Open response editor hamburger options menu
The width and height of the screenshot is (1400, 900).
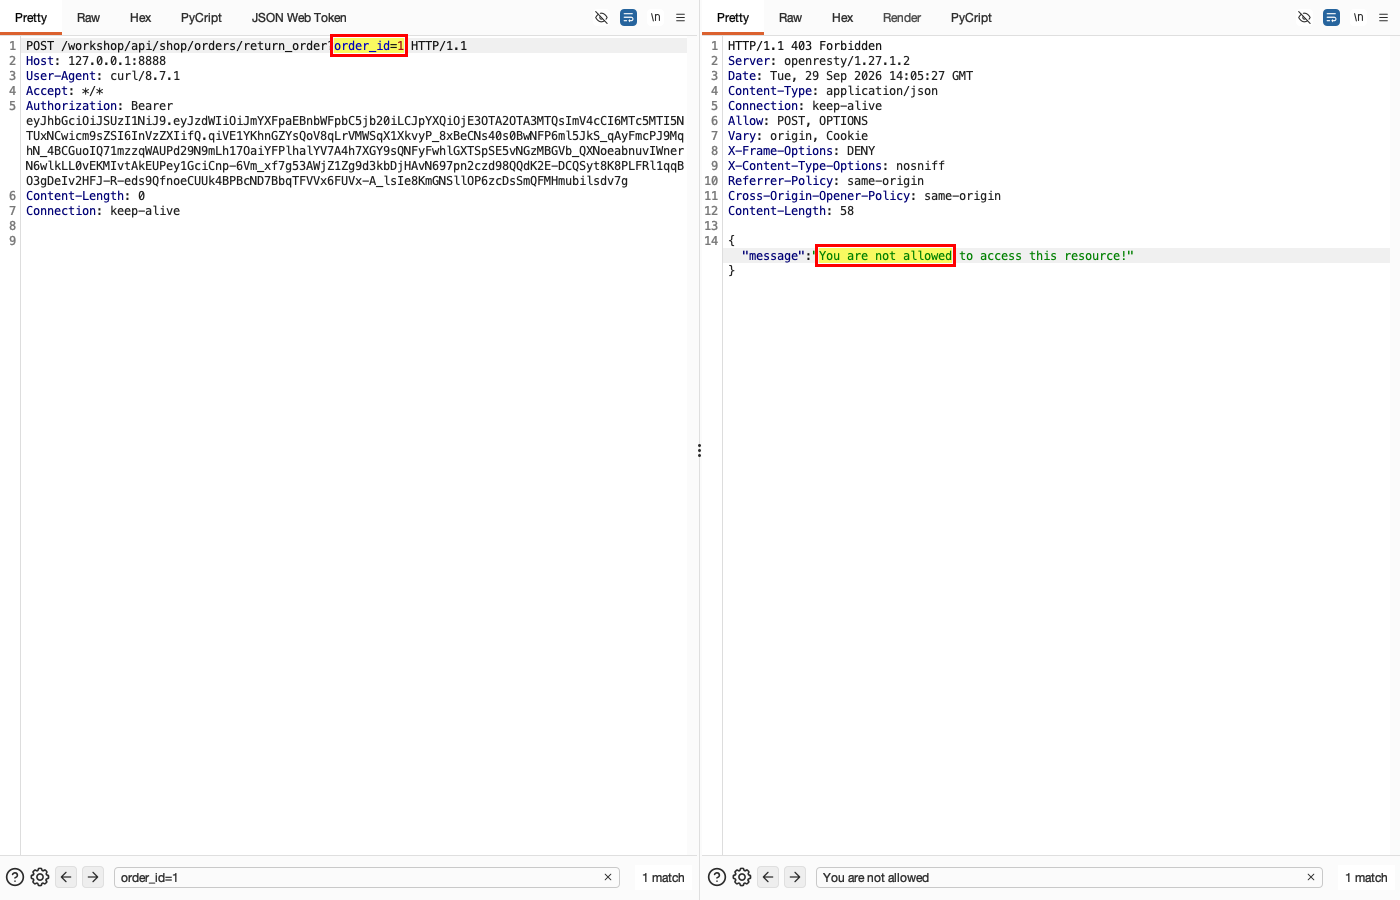click(1383, 17)
